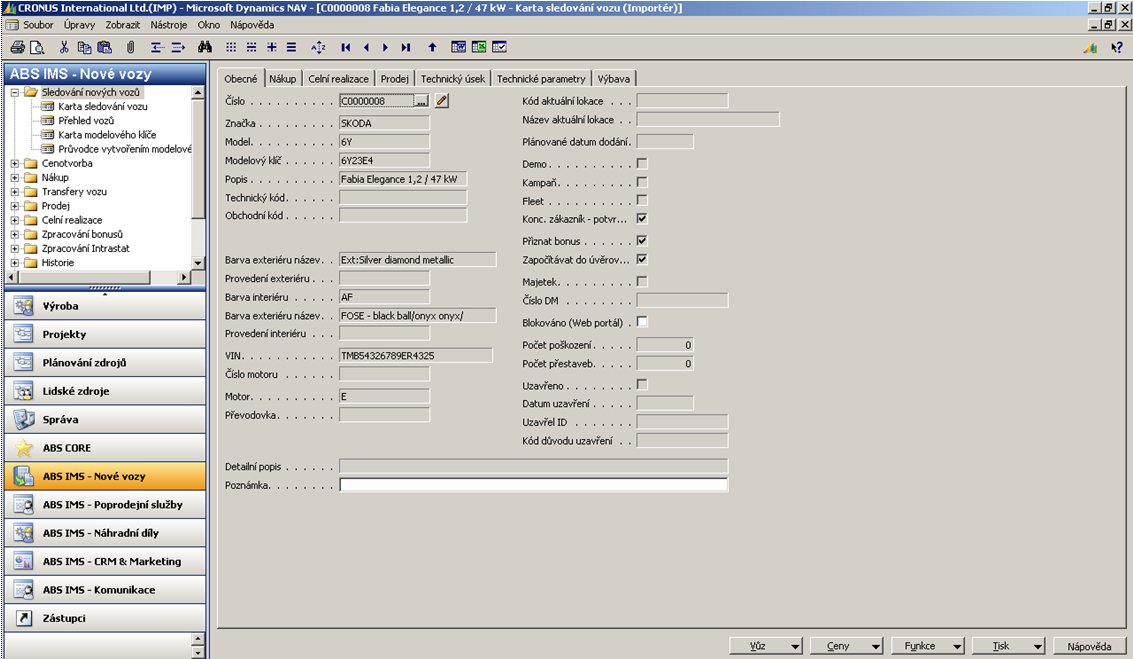1133x659 pixels.
Task: Tick the Majetek checkbox
Action: [x=642, y=281]
